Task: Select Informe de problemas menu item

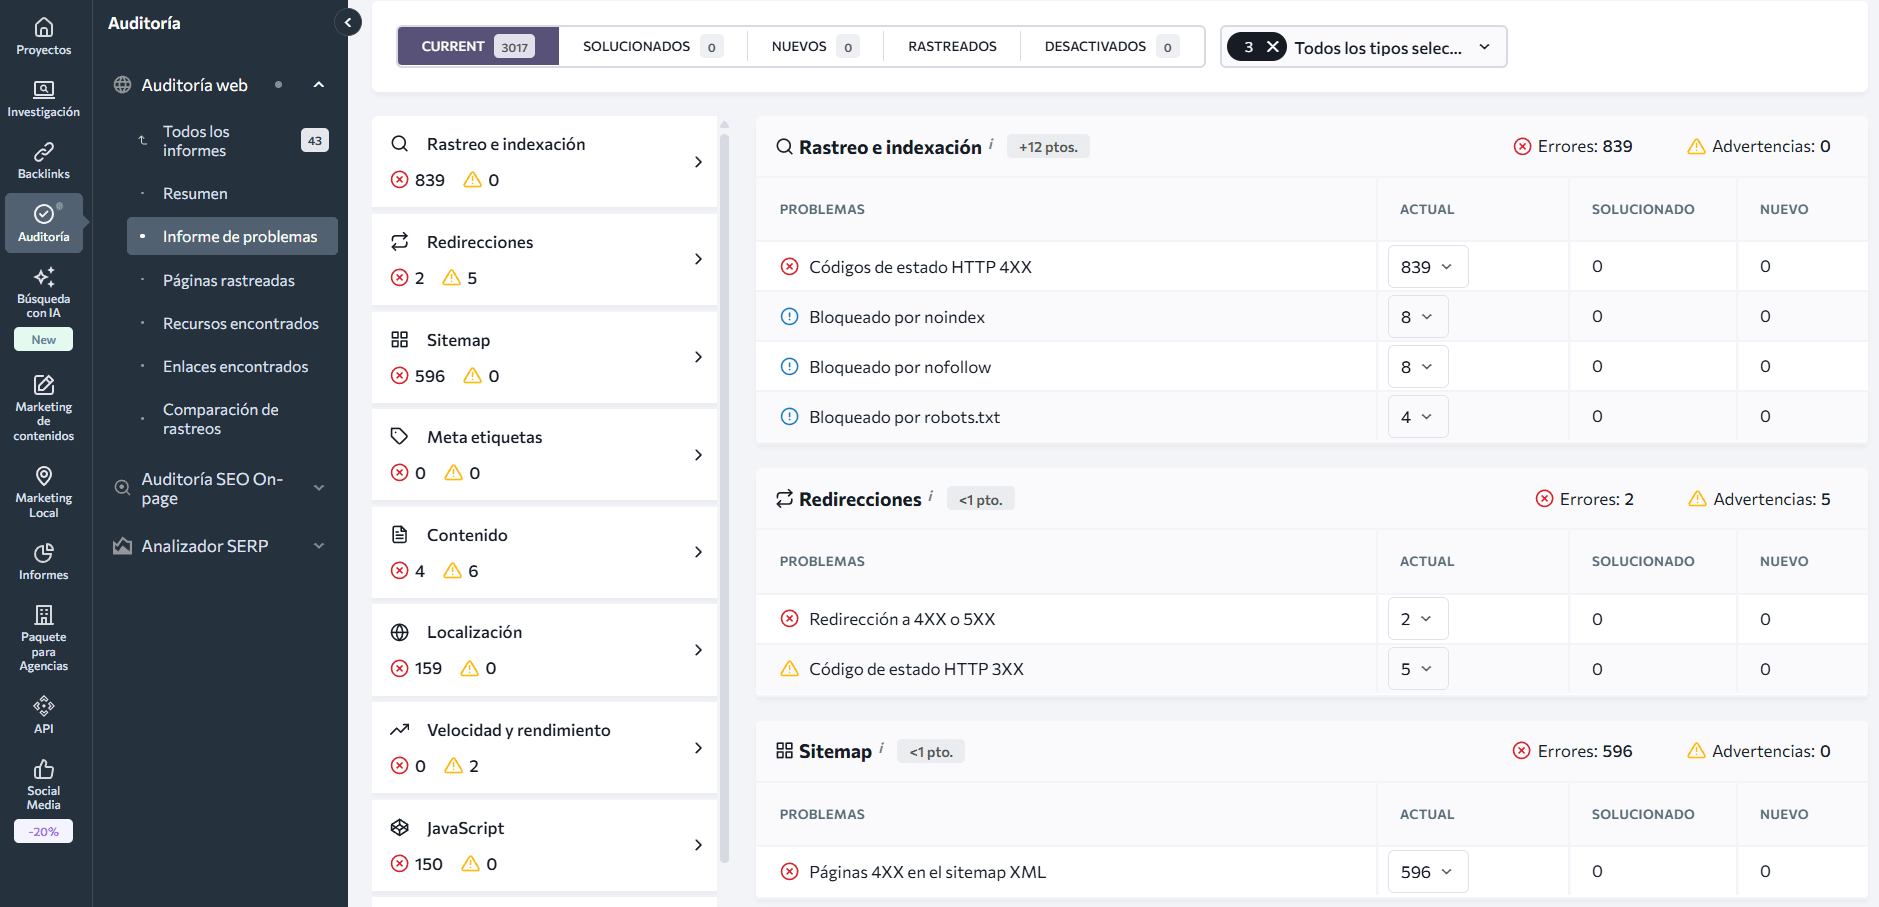Action: 232,236
